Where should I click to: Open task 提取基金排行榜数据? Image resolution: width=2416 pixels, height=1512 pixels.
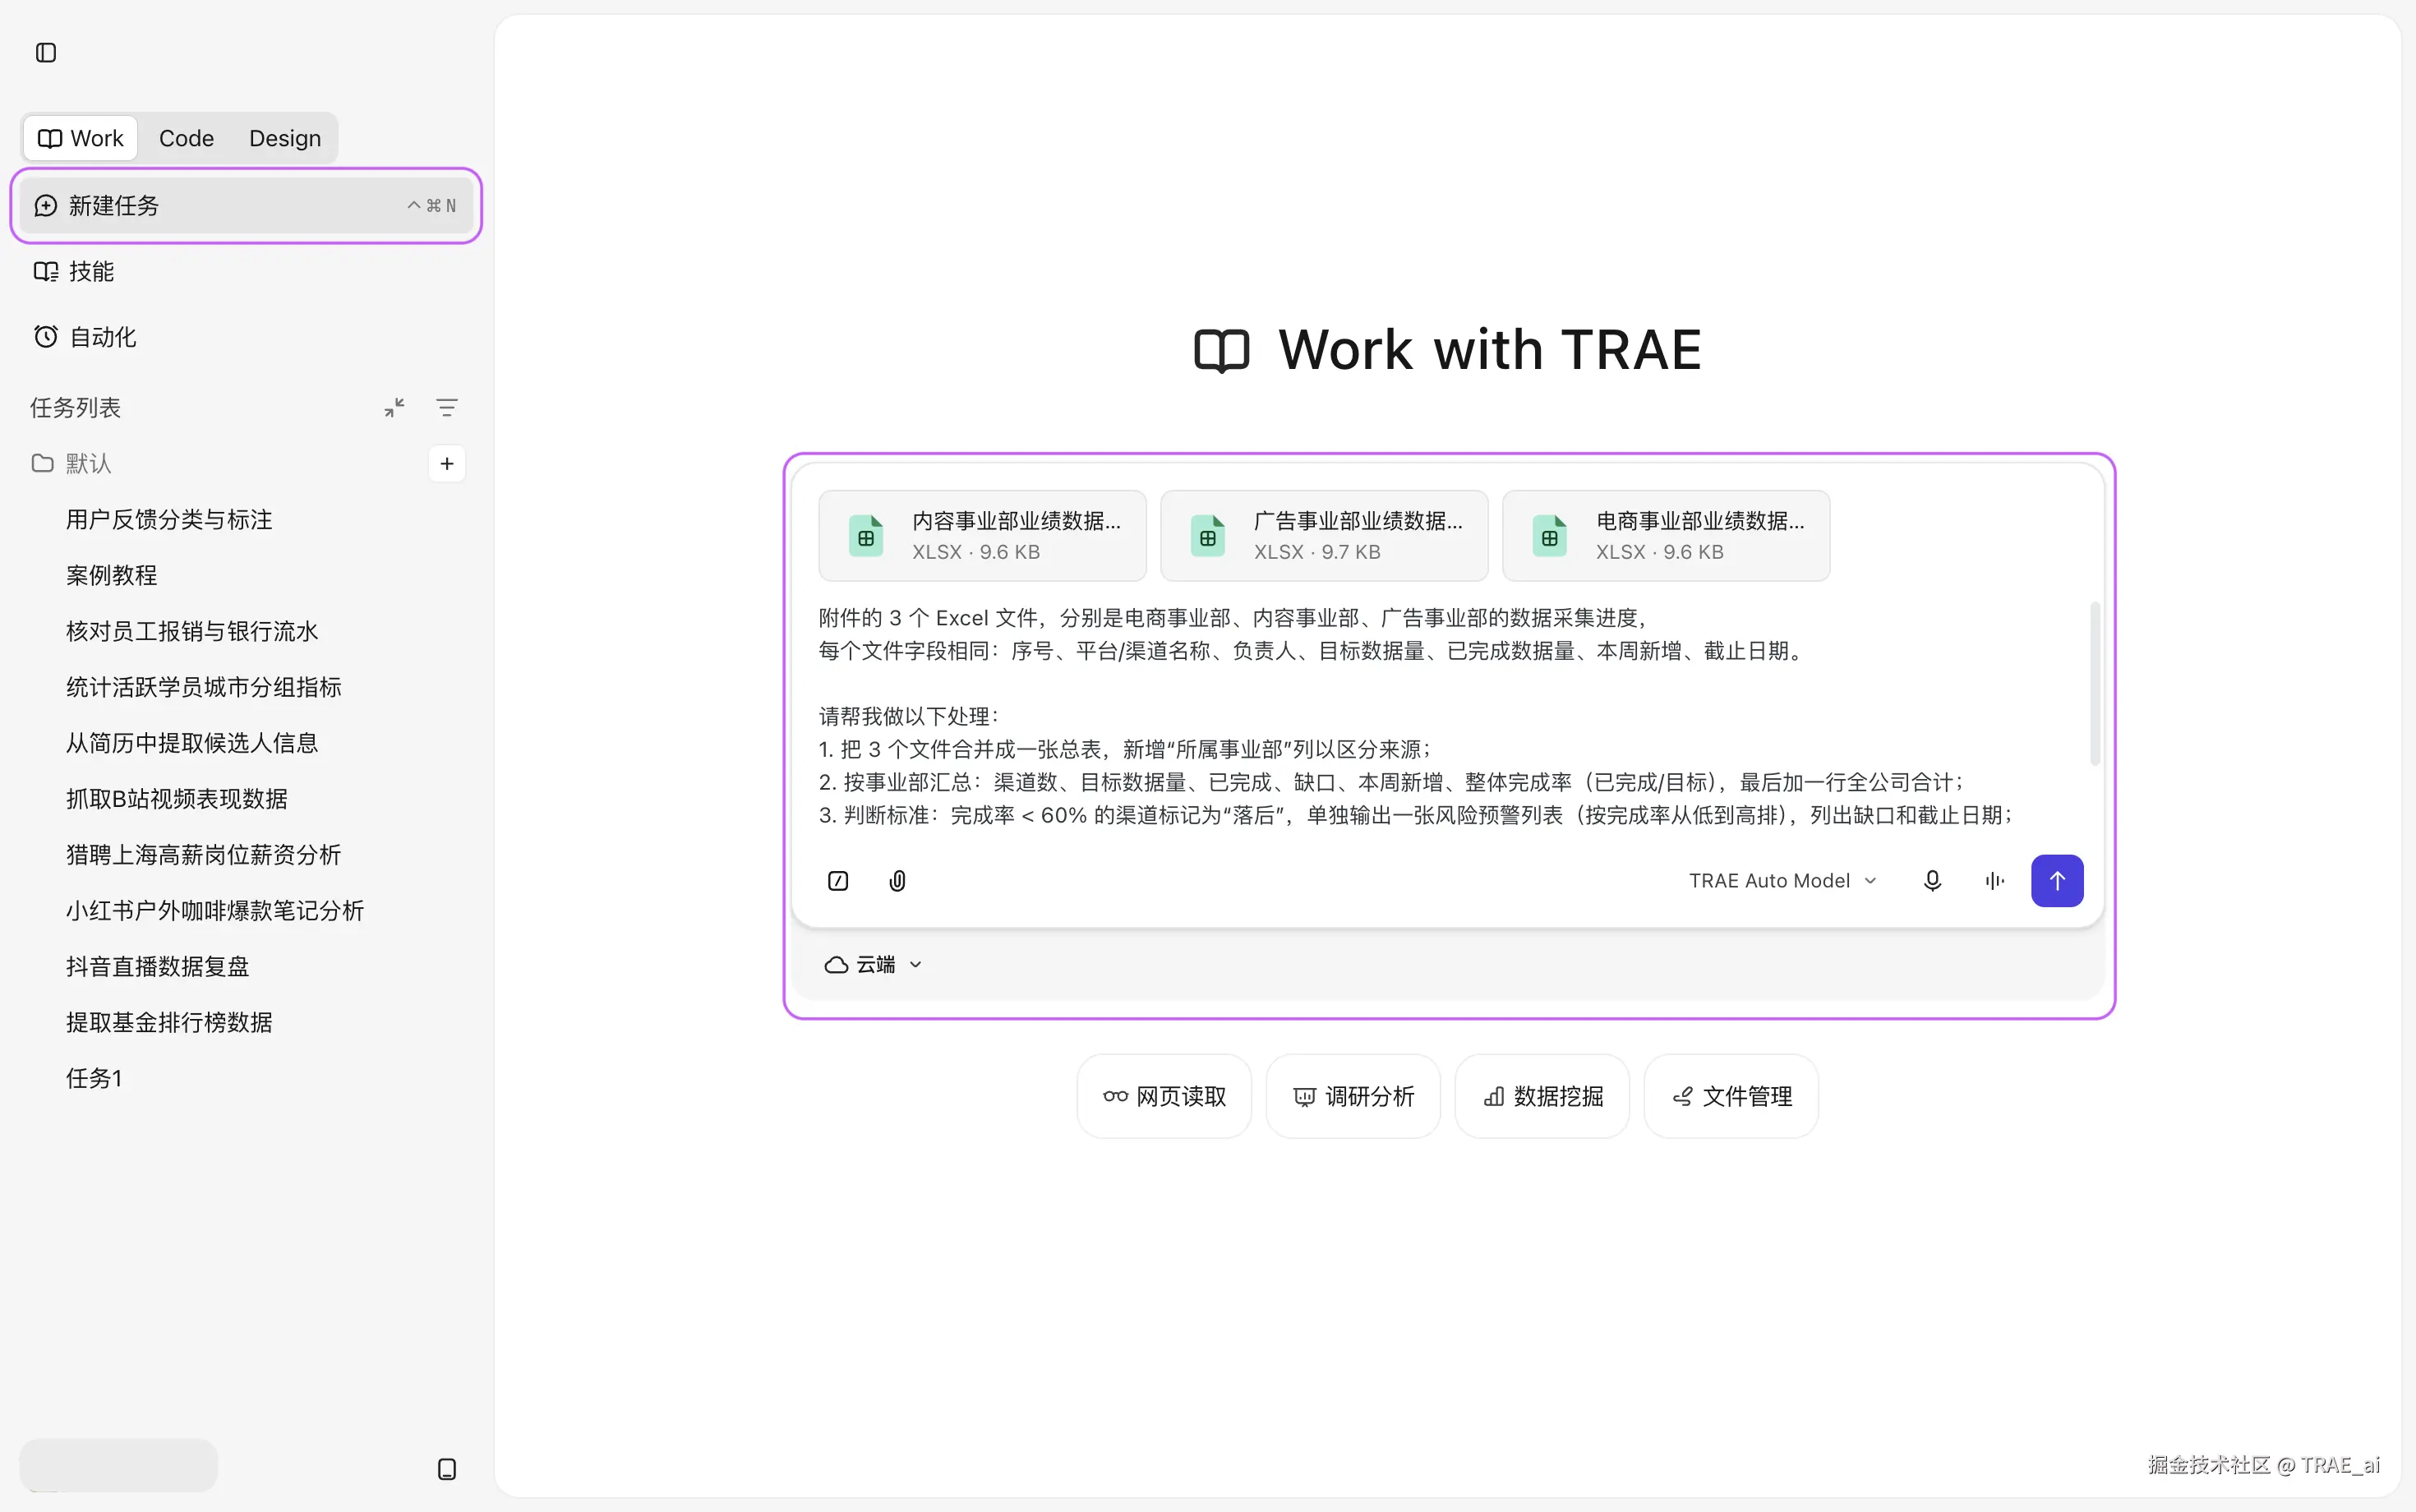[x=169, y=1023]
